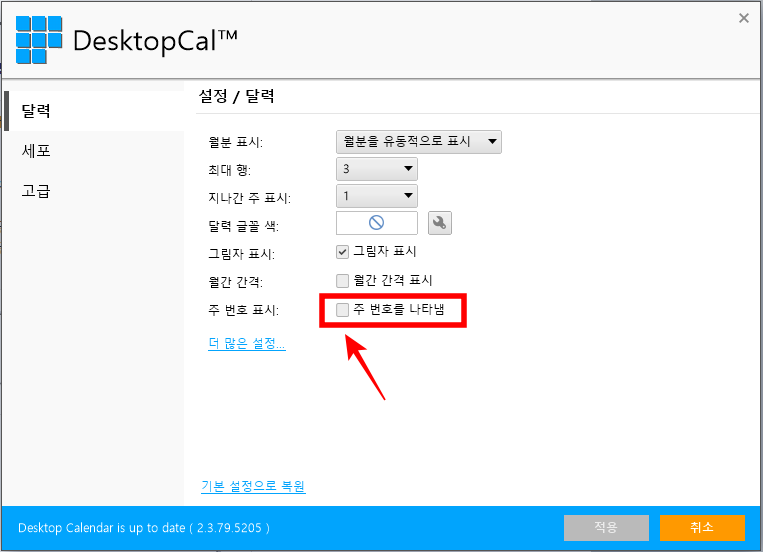Click the 월분 표시: label
763x552 pixels.
coord(236,142)
